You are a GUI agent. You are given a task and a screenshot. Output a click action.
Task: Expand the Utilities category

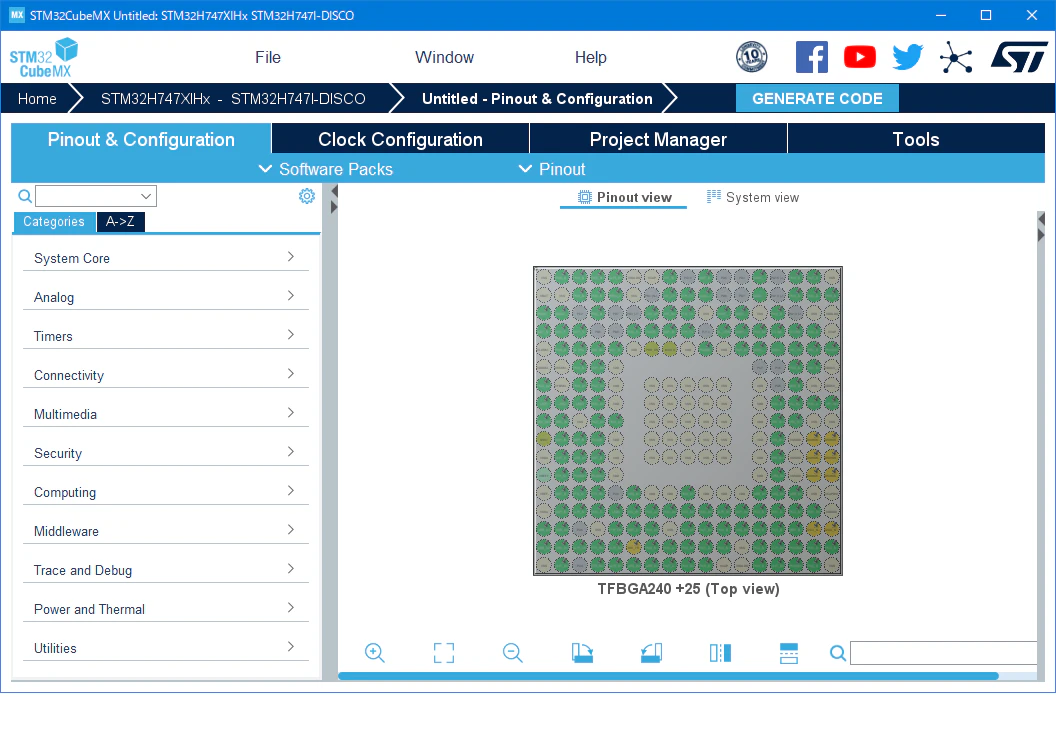pos(166,649)
